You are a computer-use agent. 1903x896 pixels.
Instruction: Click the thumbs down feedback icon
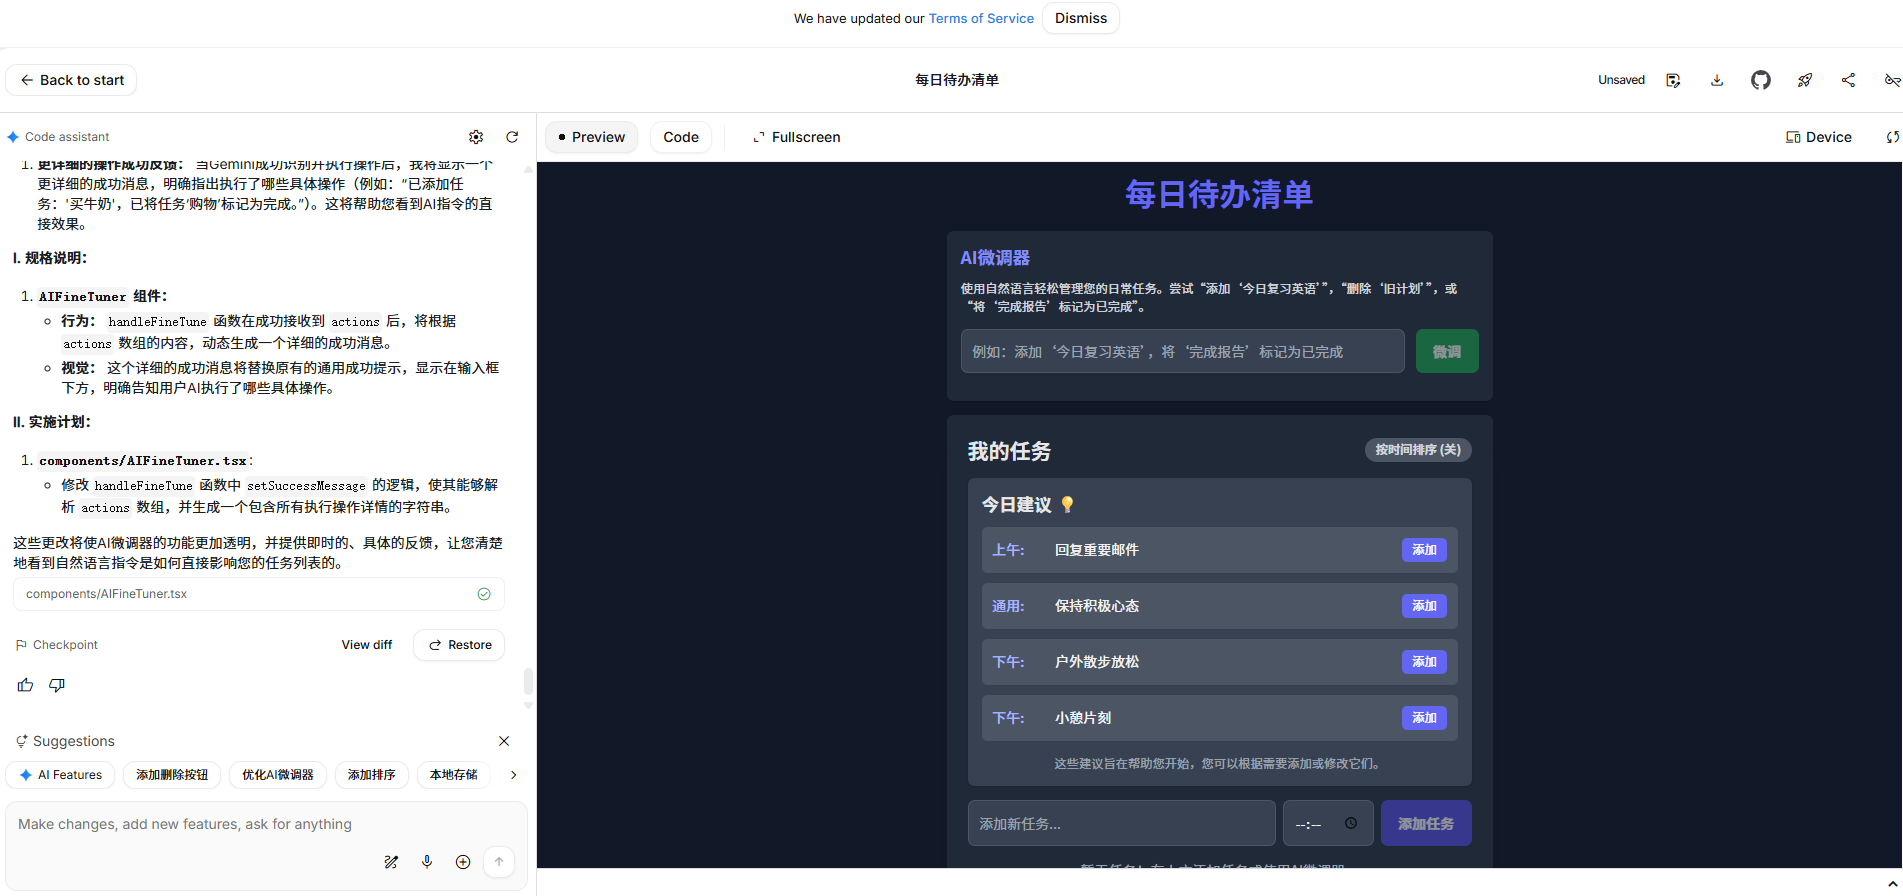click(57, 685)
